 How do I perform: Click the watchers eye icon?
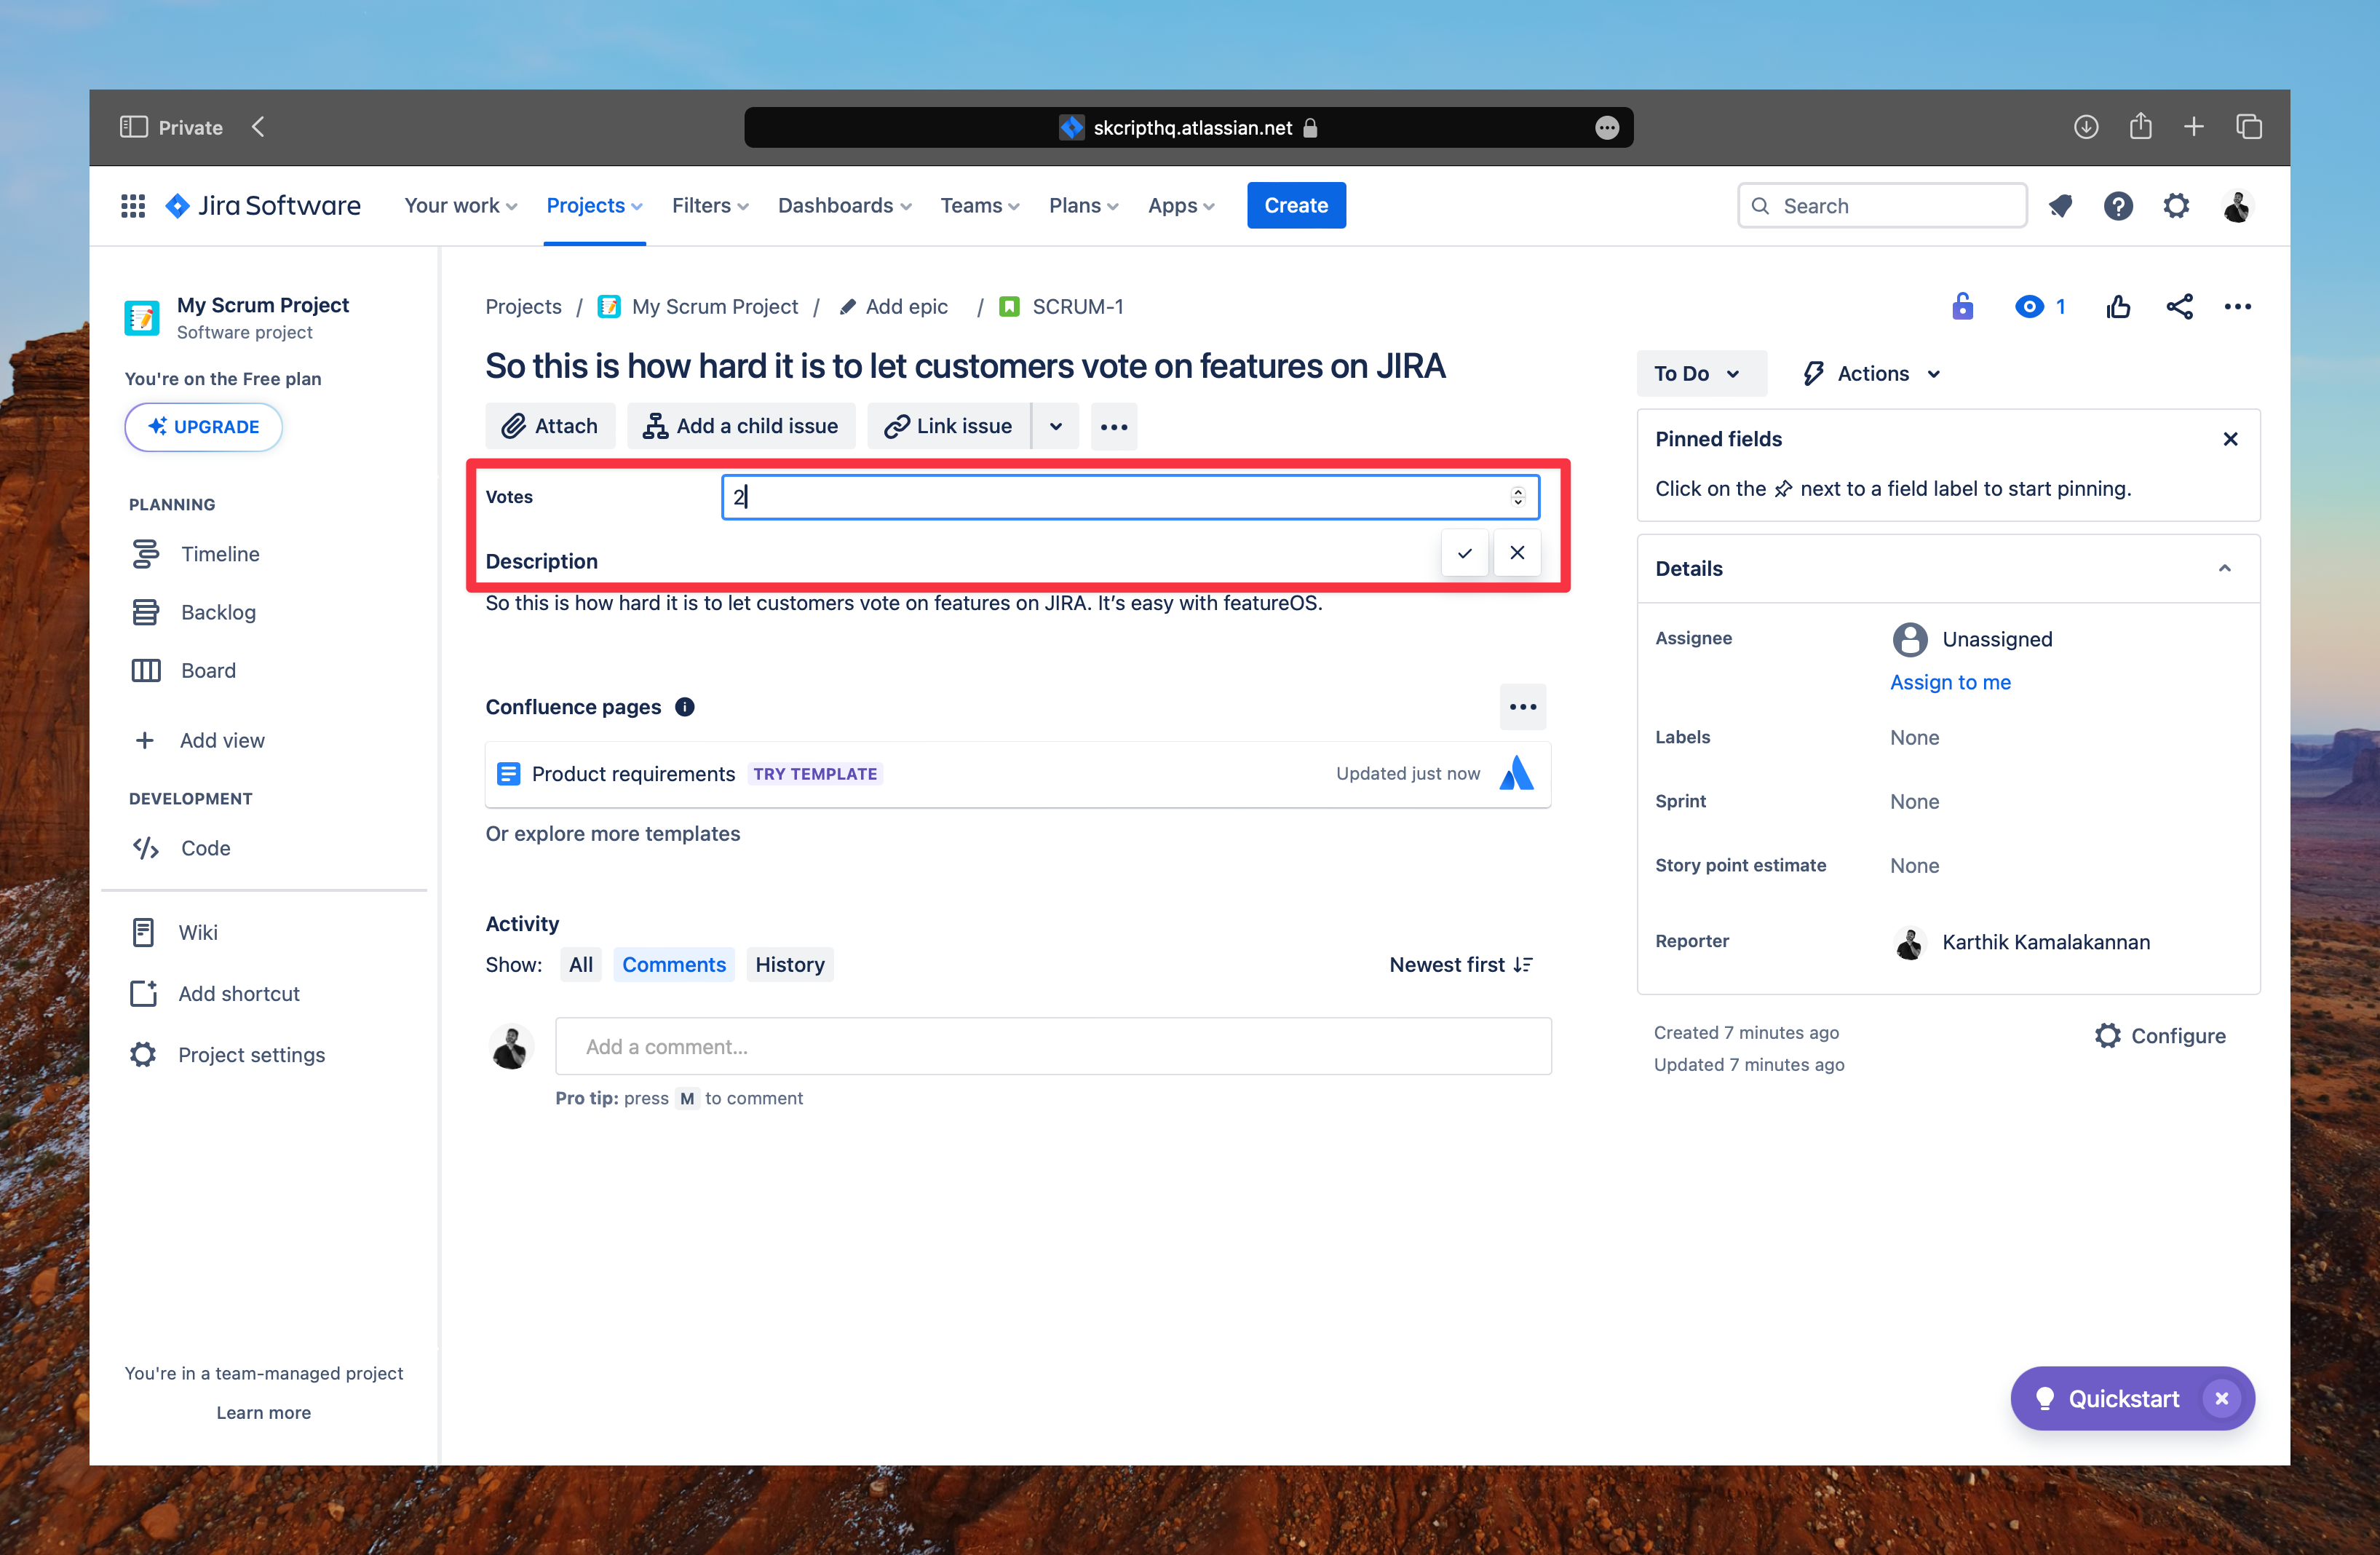[x=2029, y=306]
